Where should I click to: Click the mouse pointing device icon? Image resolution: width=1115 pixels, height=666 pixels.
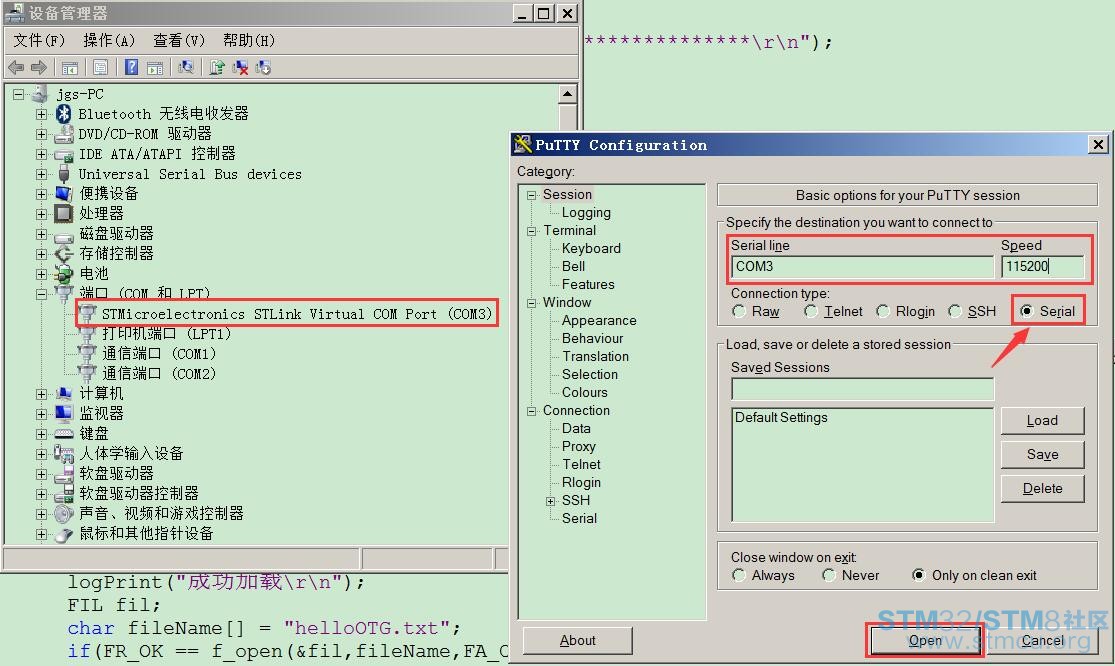[x=64, y=534]
